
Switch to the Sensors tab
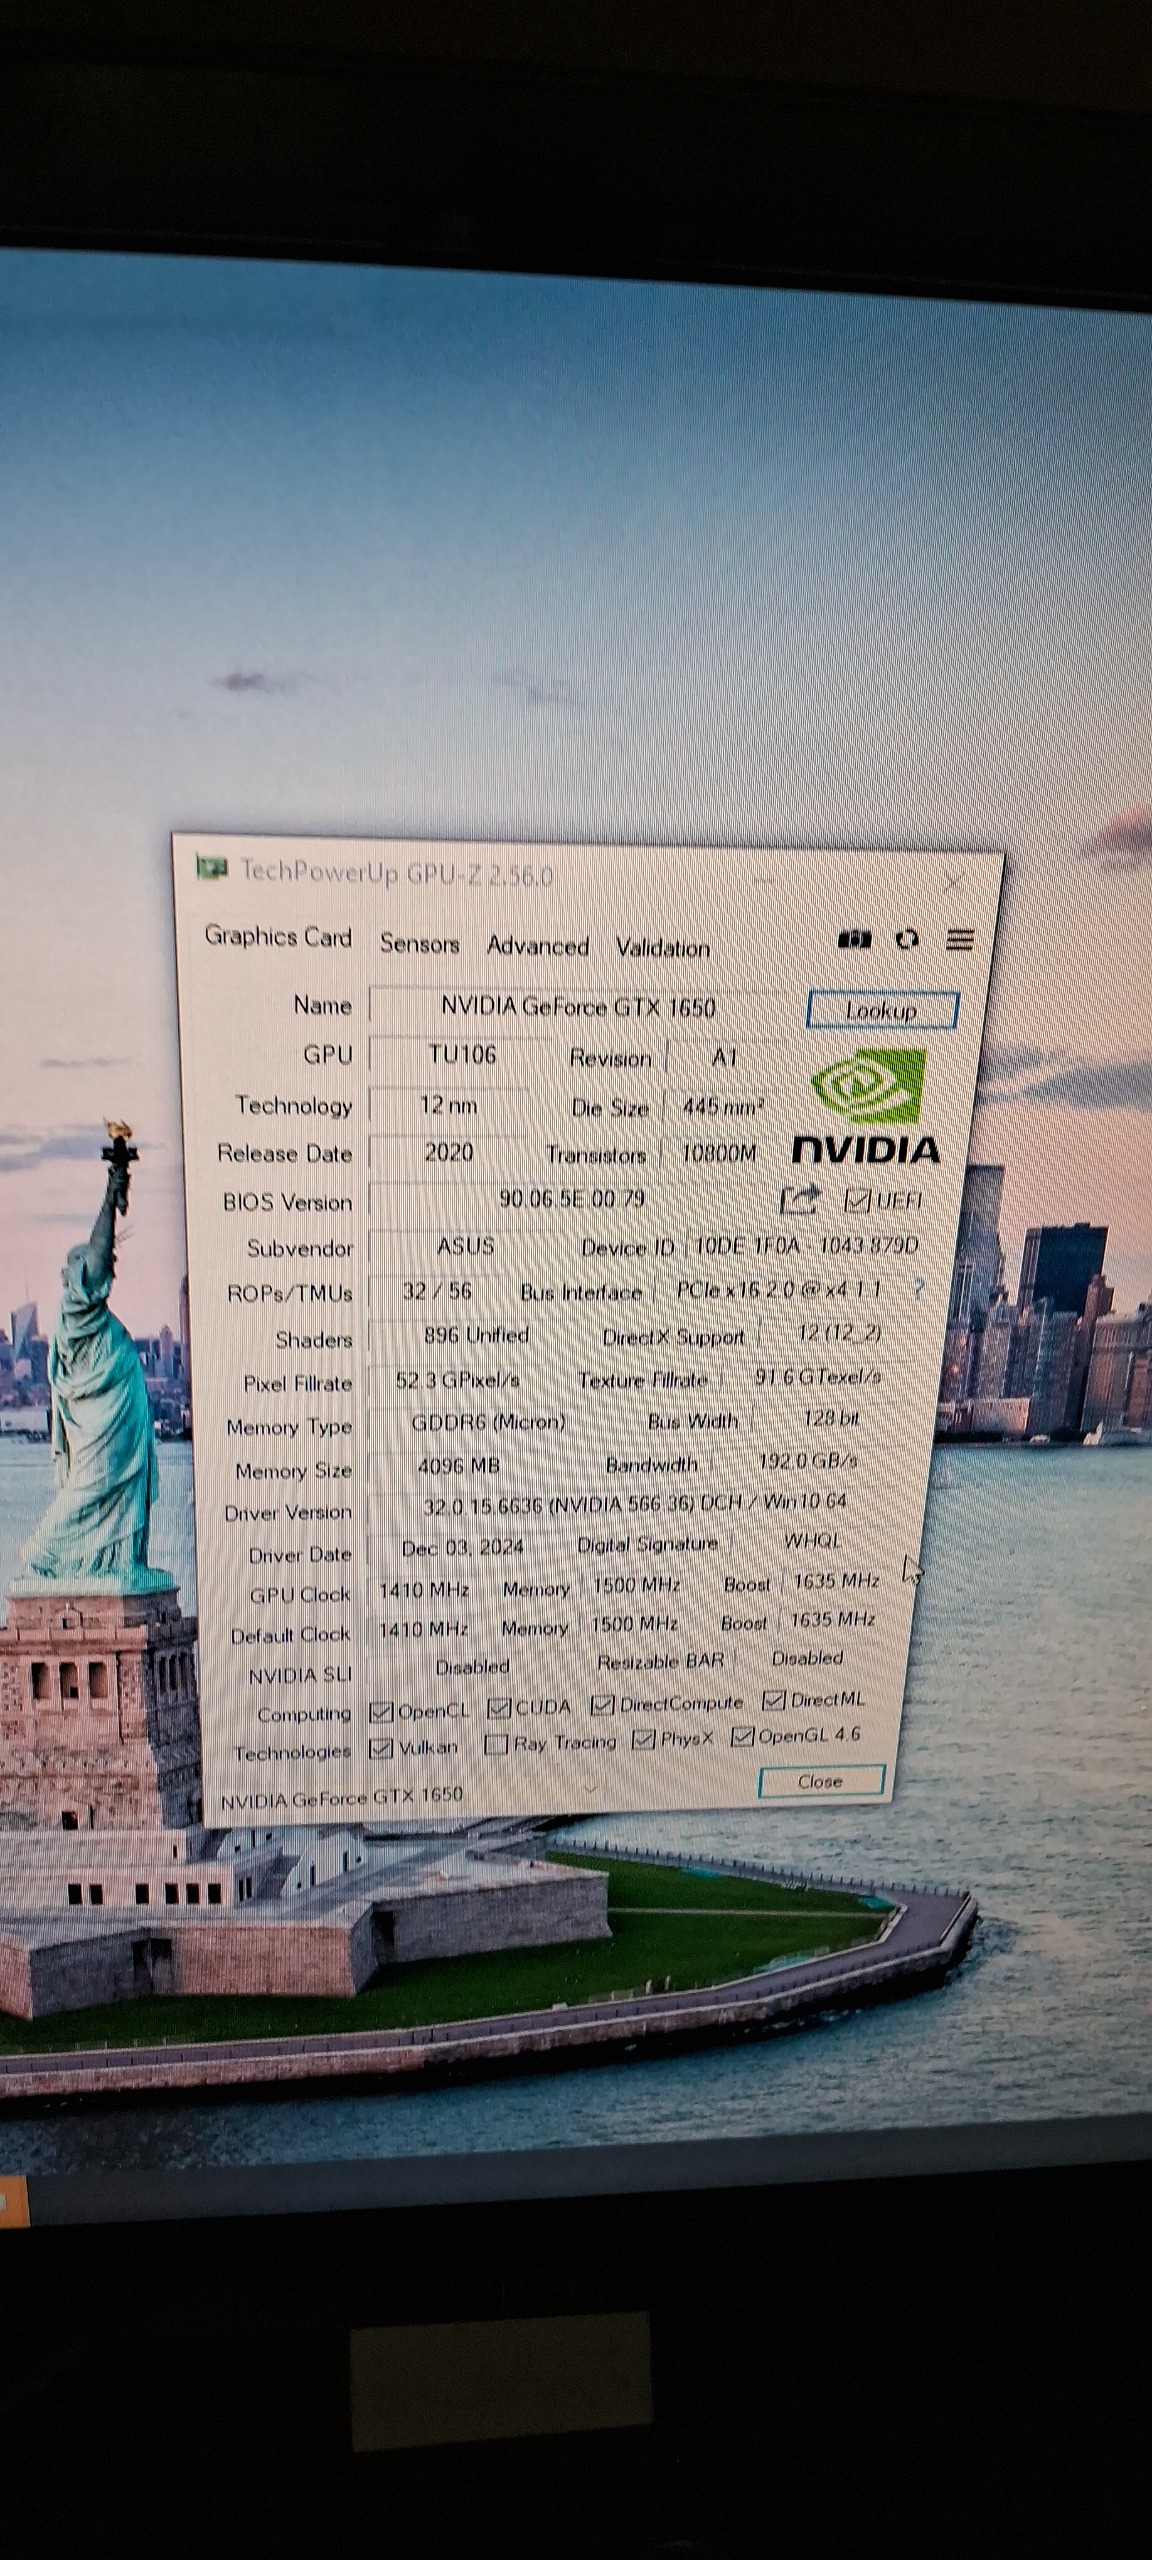pyautogui.click(x=419, y=944)
